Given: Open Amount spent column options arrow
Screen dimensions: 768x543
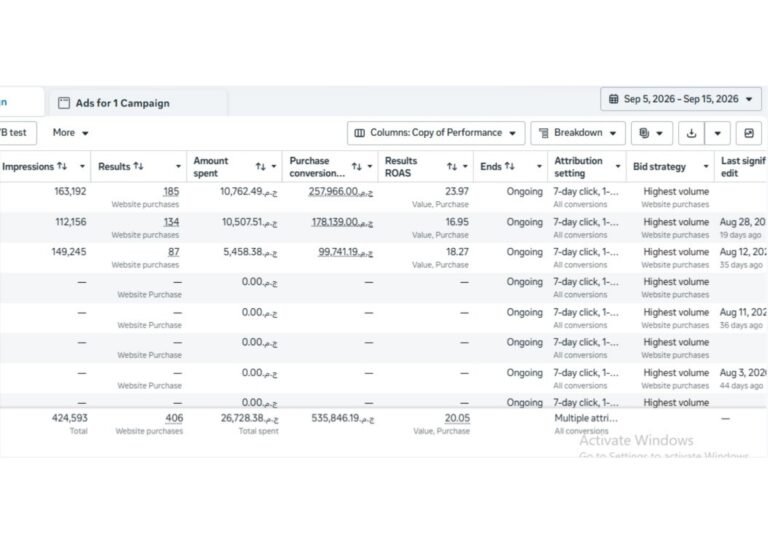Looking at the screenshot, I should [x=274, y=166].
